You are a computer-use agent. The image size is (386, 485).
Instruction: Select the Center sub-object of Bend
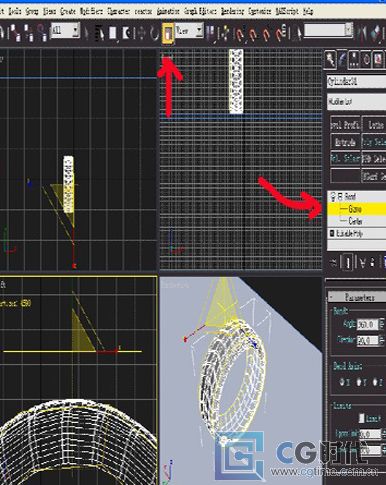pyautogui.click(x=356, y=221)
